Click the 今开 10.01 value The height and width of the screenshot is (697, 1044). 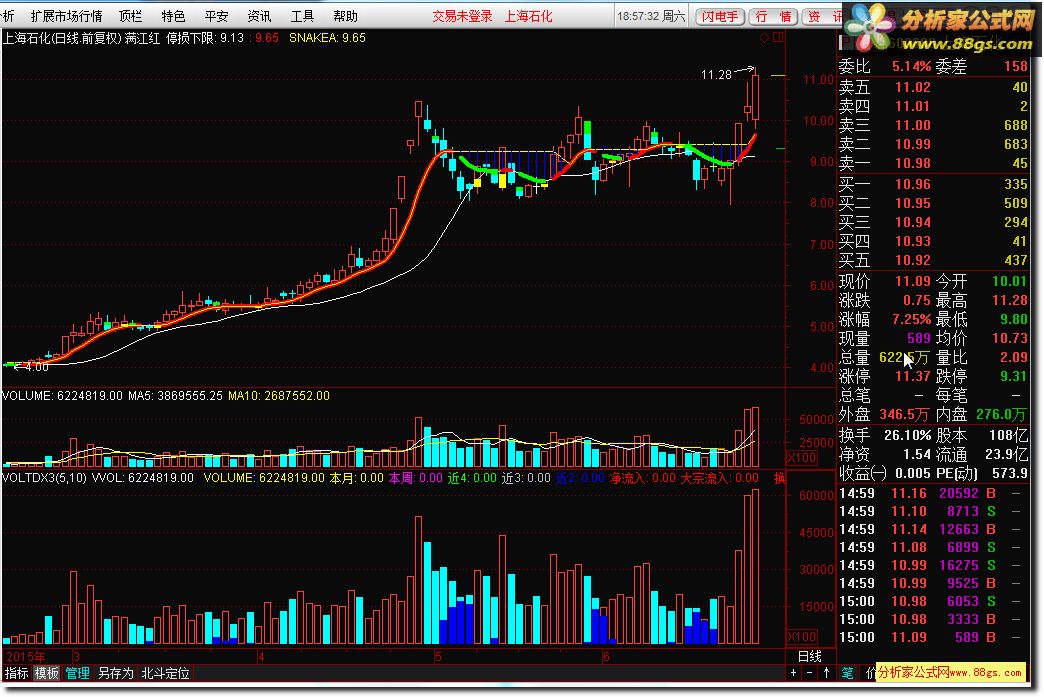click(1009, 281)
